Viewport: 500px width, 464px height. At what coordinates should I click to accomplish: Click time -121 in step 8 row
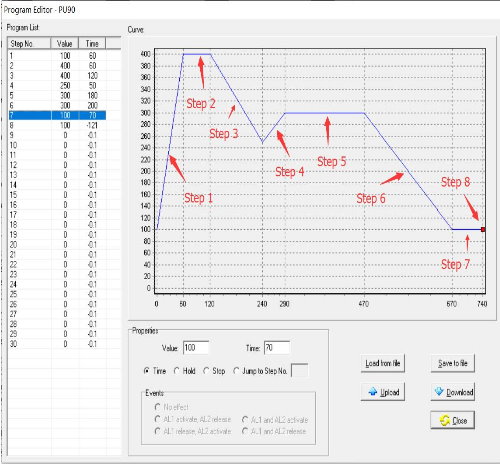[x=92, y=125]
